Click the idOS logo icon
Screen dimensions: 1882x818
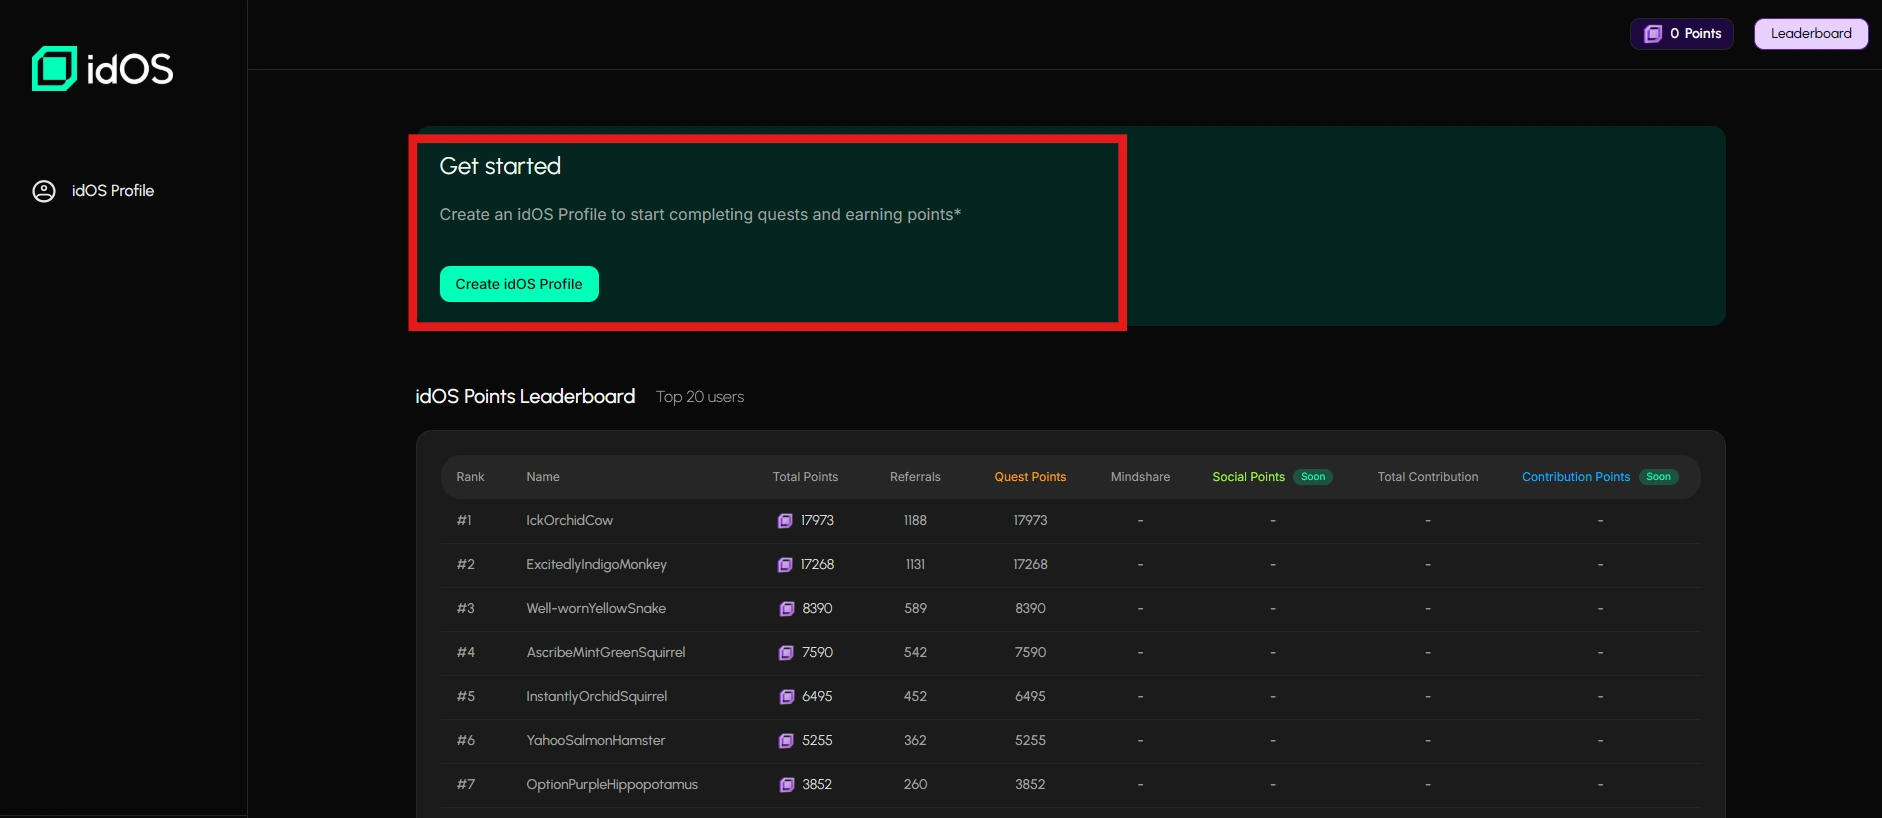tap(54, 68)
